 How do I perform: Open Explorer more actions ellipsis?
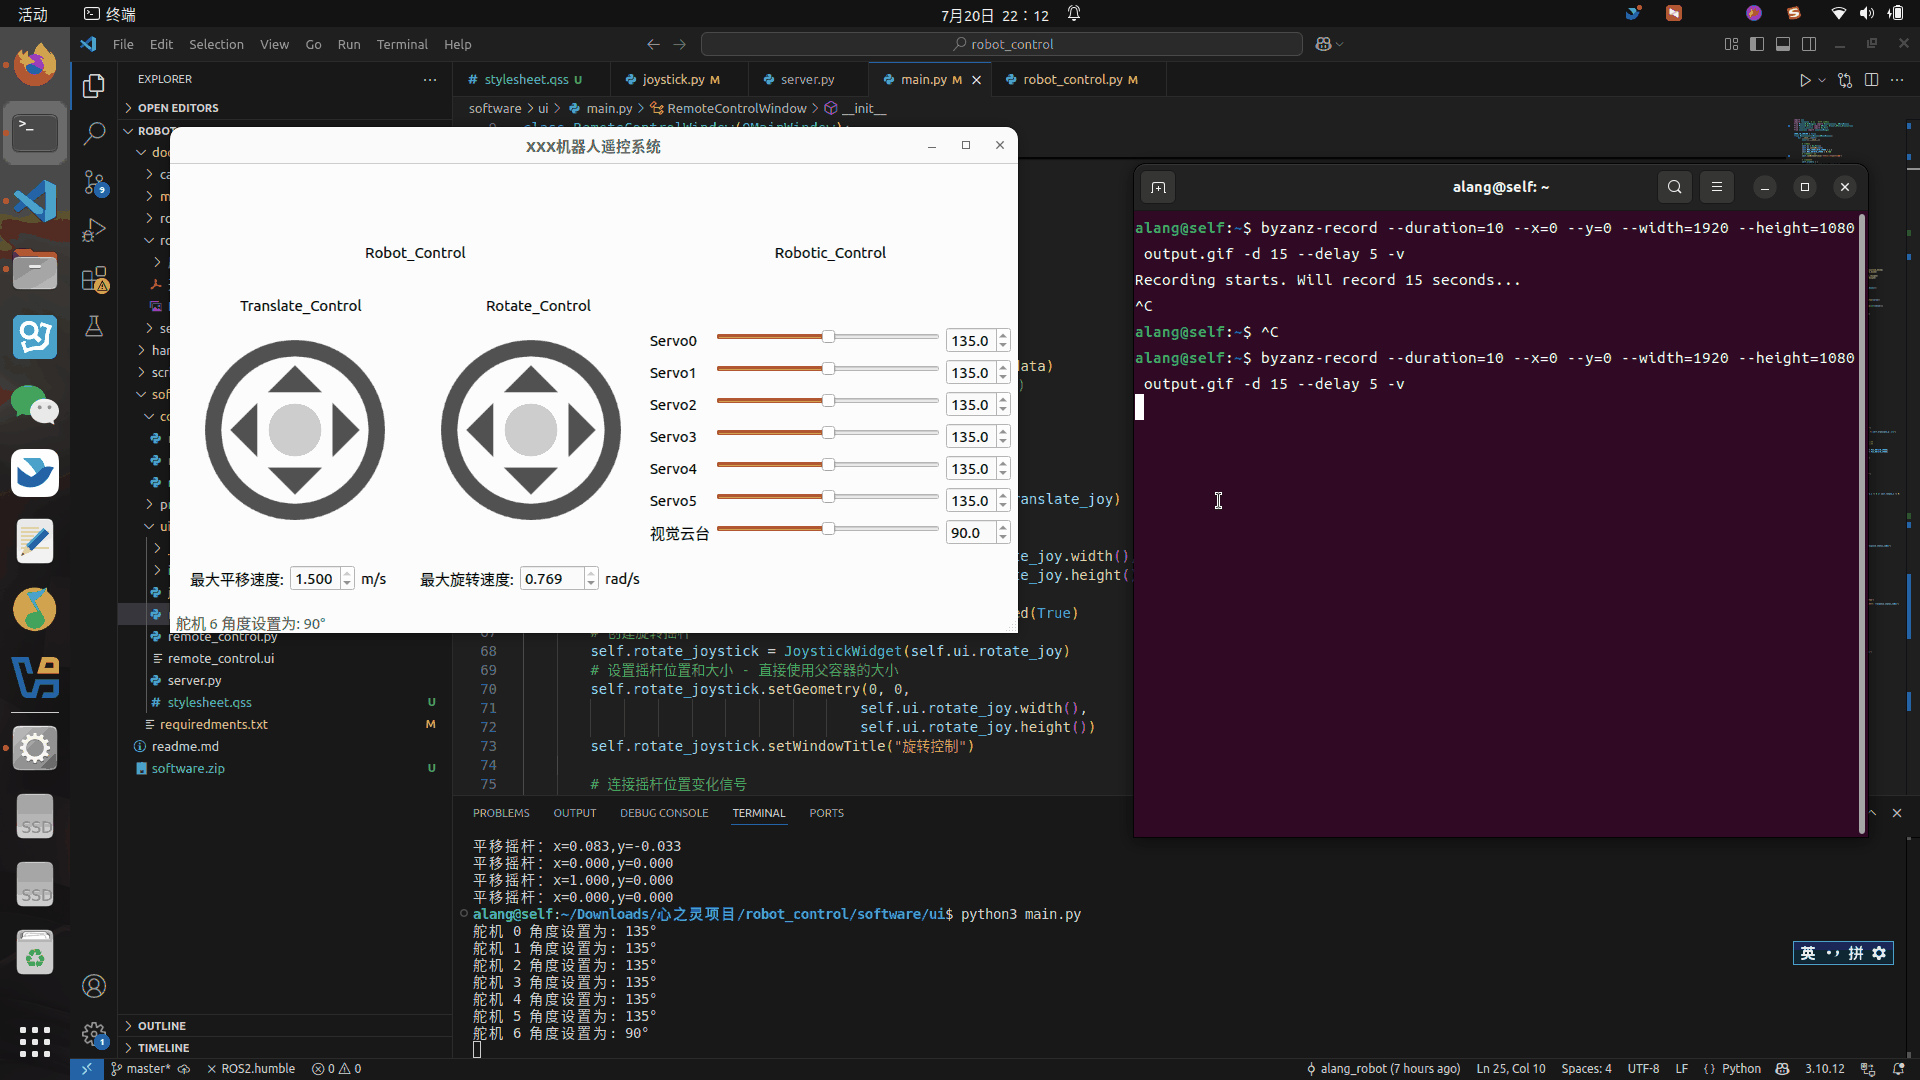[x=430, y=79]
